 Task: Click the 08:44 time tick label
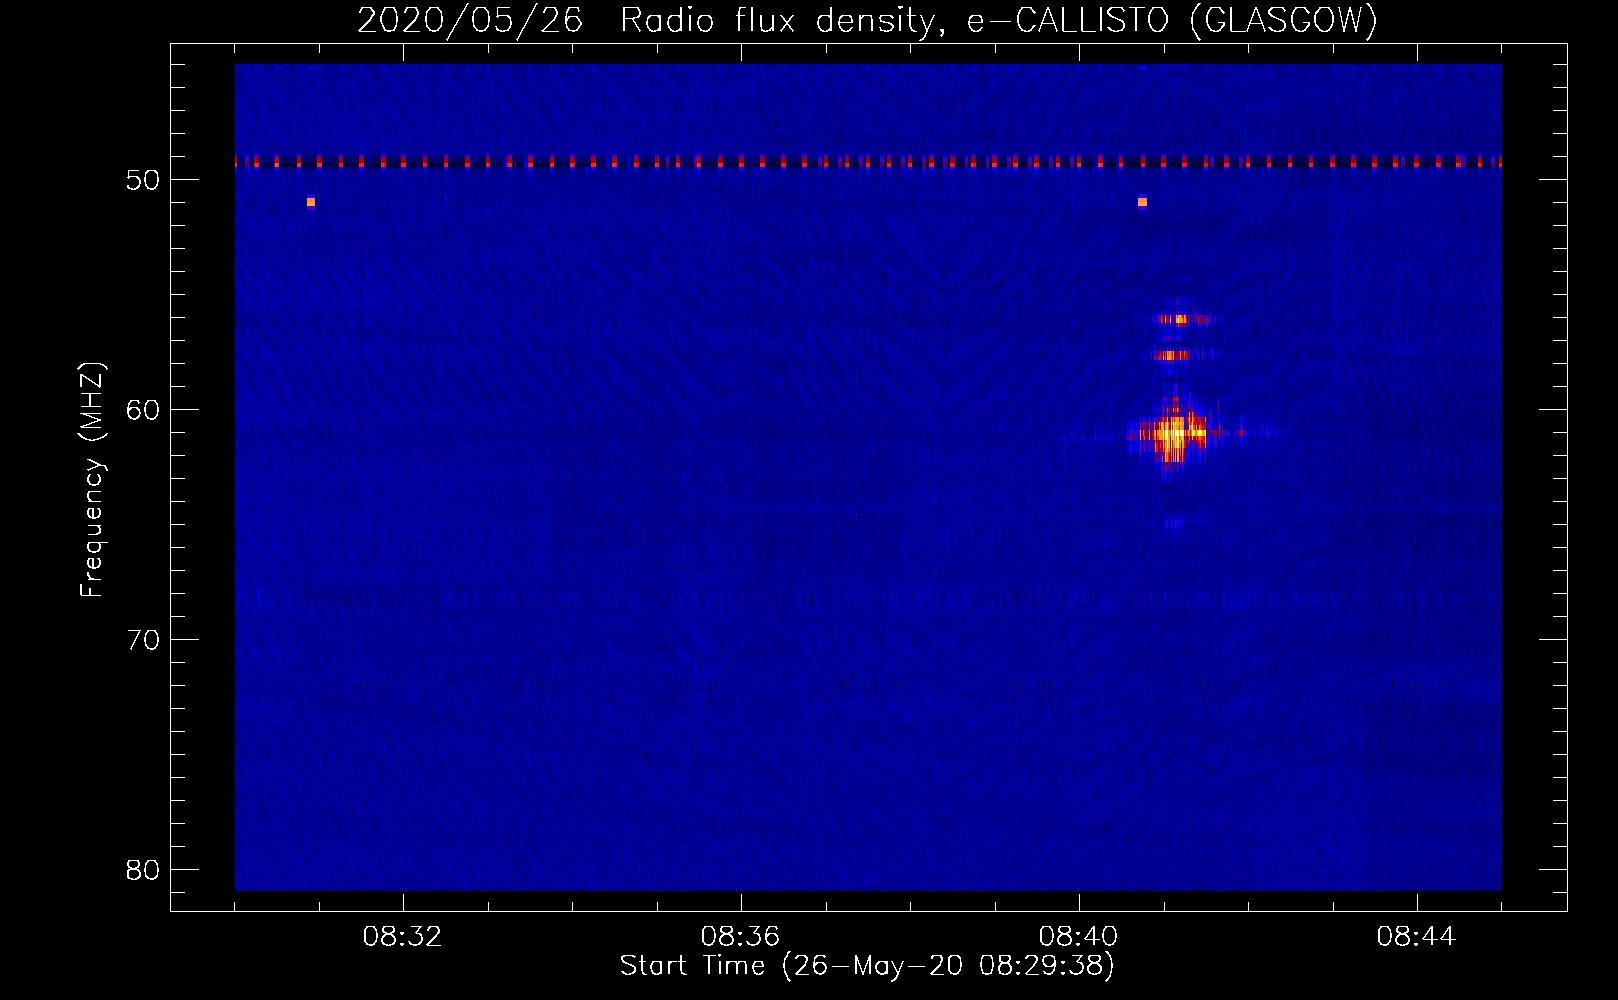[x=1417, y=937]
